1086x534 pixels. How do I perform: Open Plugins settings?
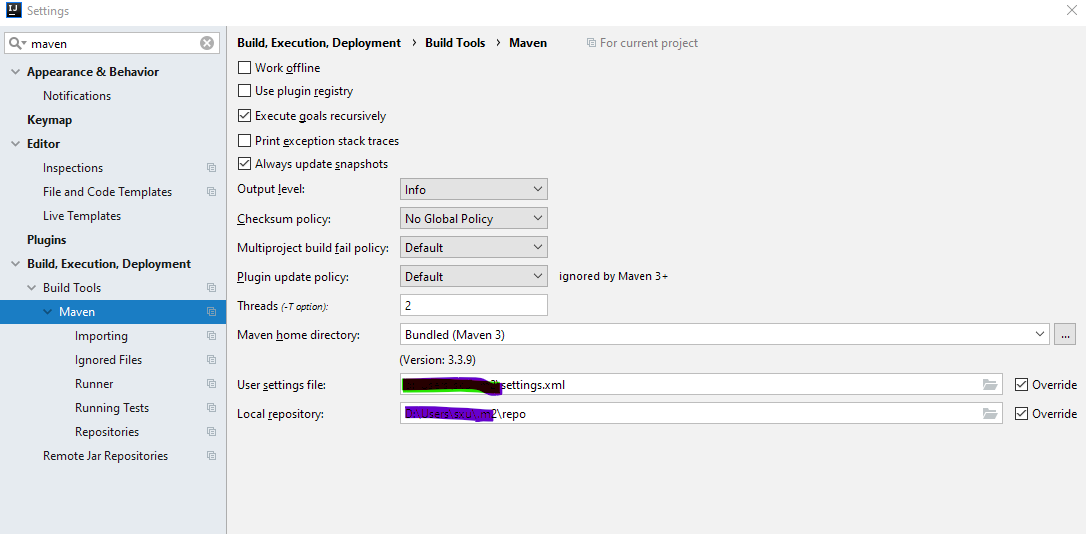point(46,240)
